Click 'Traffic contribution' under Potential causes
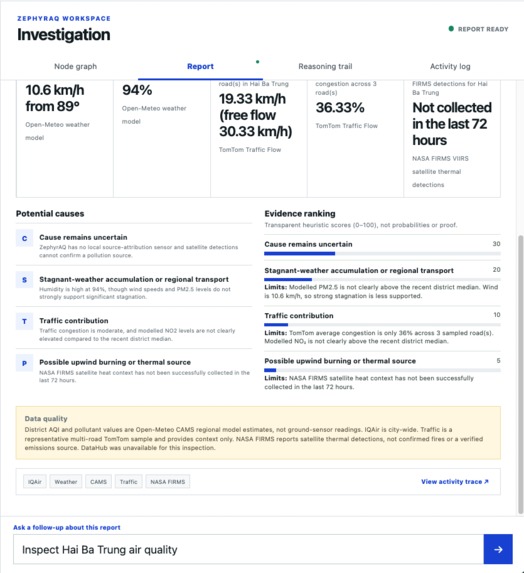Image resolution: width=524 pixels, height=573 pixels. pos(74,320)
